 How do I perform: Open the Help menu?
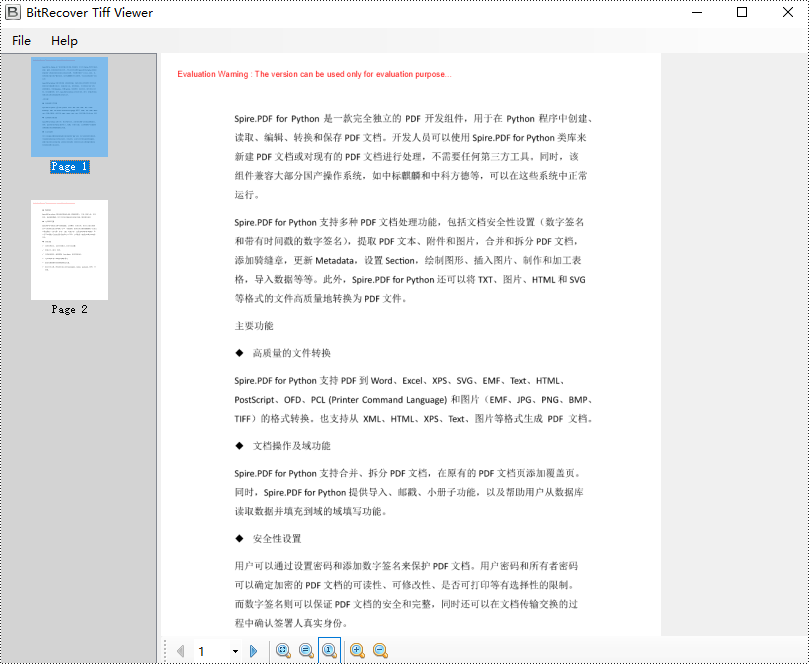[64, 41]
